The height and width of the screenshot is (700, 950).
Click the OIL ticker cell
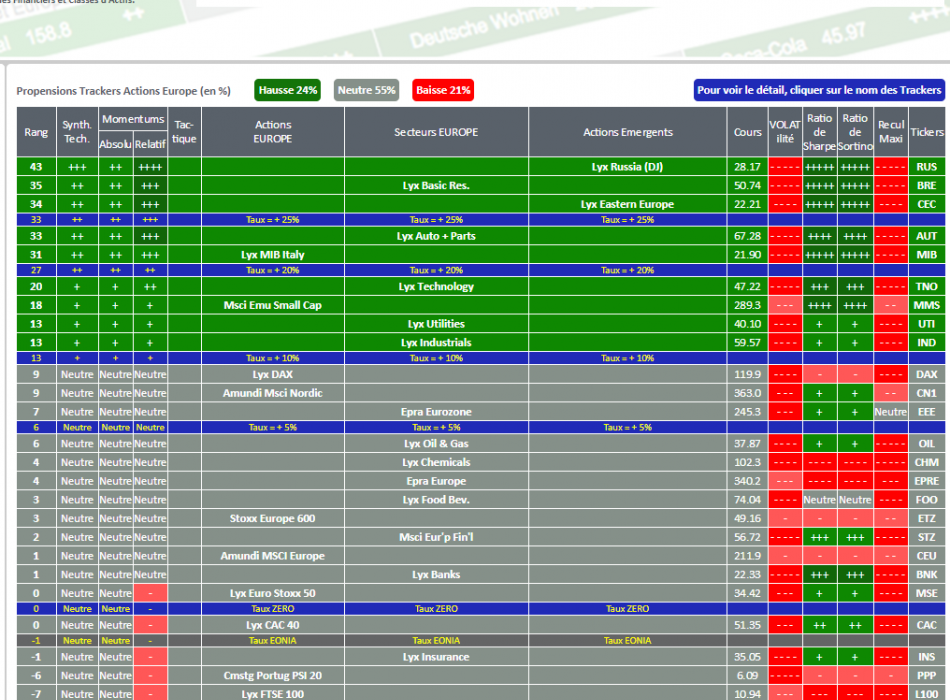pyautogui.click(x=927, y=443)
